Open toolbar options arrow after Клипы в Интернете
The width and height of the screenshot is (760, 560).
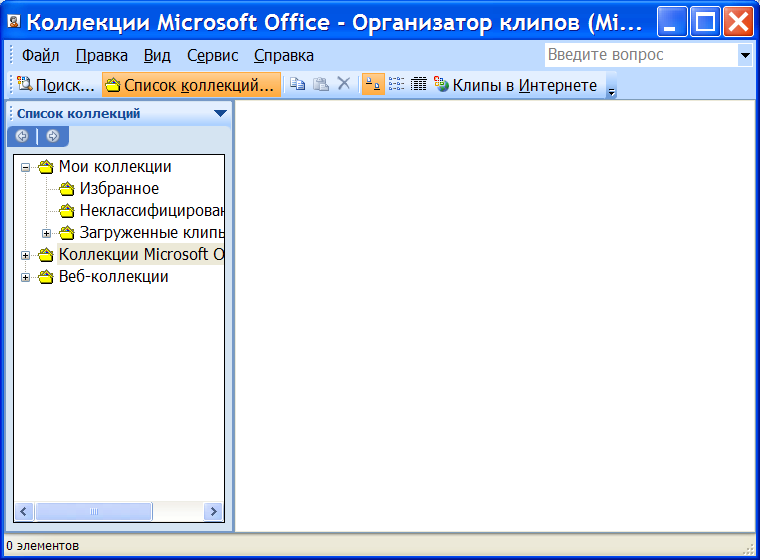(x=612, y=85)
